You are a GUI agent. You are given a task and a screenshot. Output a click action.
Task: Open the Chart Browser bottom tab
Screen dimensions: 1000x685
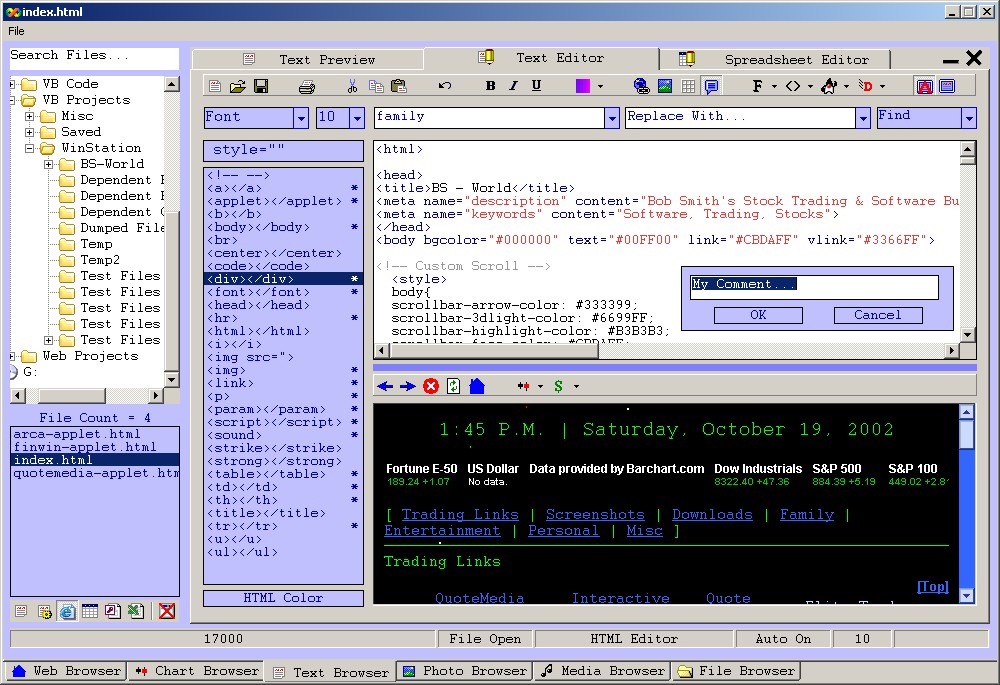click(x=196, y=671)
